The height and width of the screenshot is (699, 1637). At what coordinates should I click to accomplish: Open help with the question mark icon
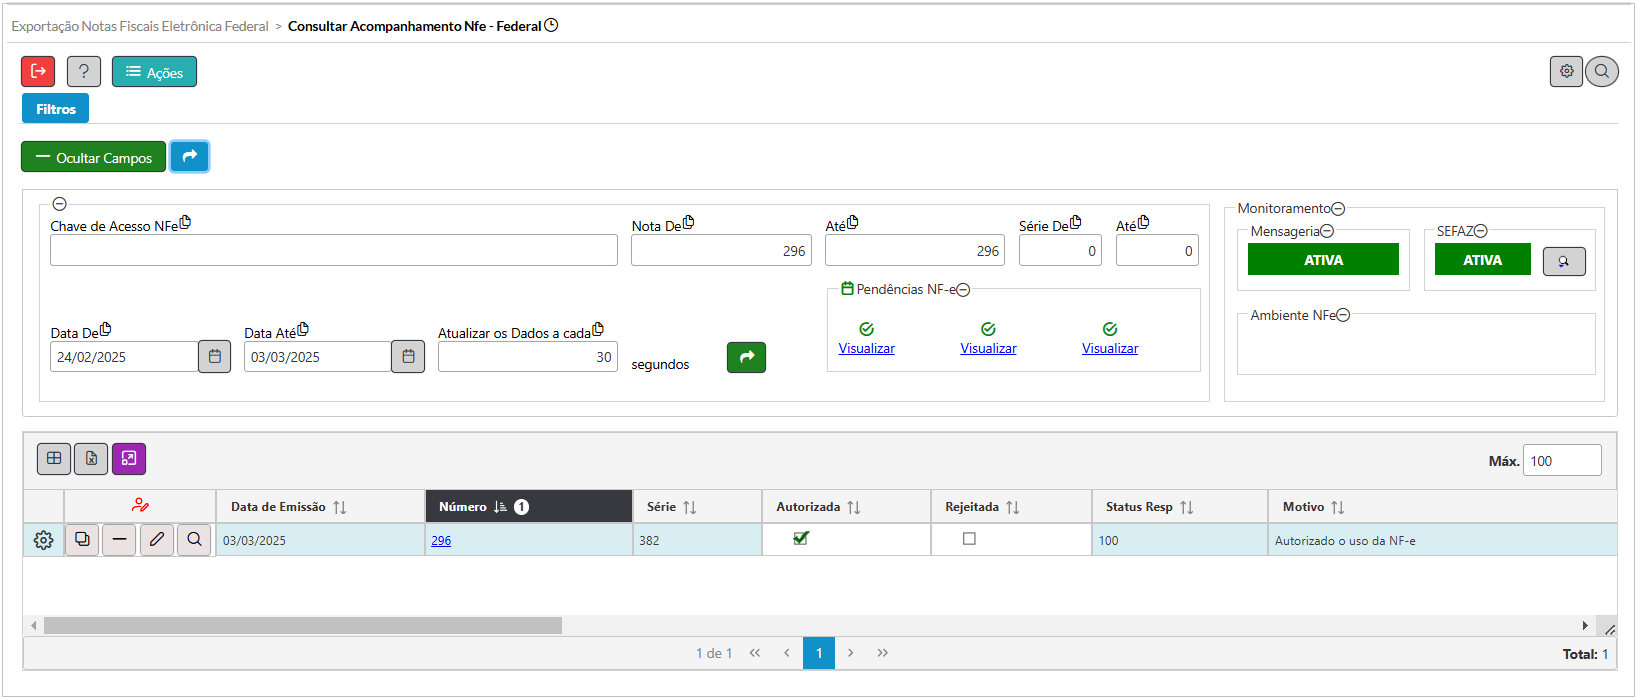tap(84, 71)
